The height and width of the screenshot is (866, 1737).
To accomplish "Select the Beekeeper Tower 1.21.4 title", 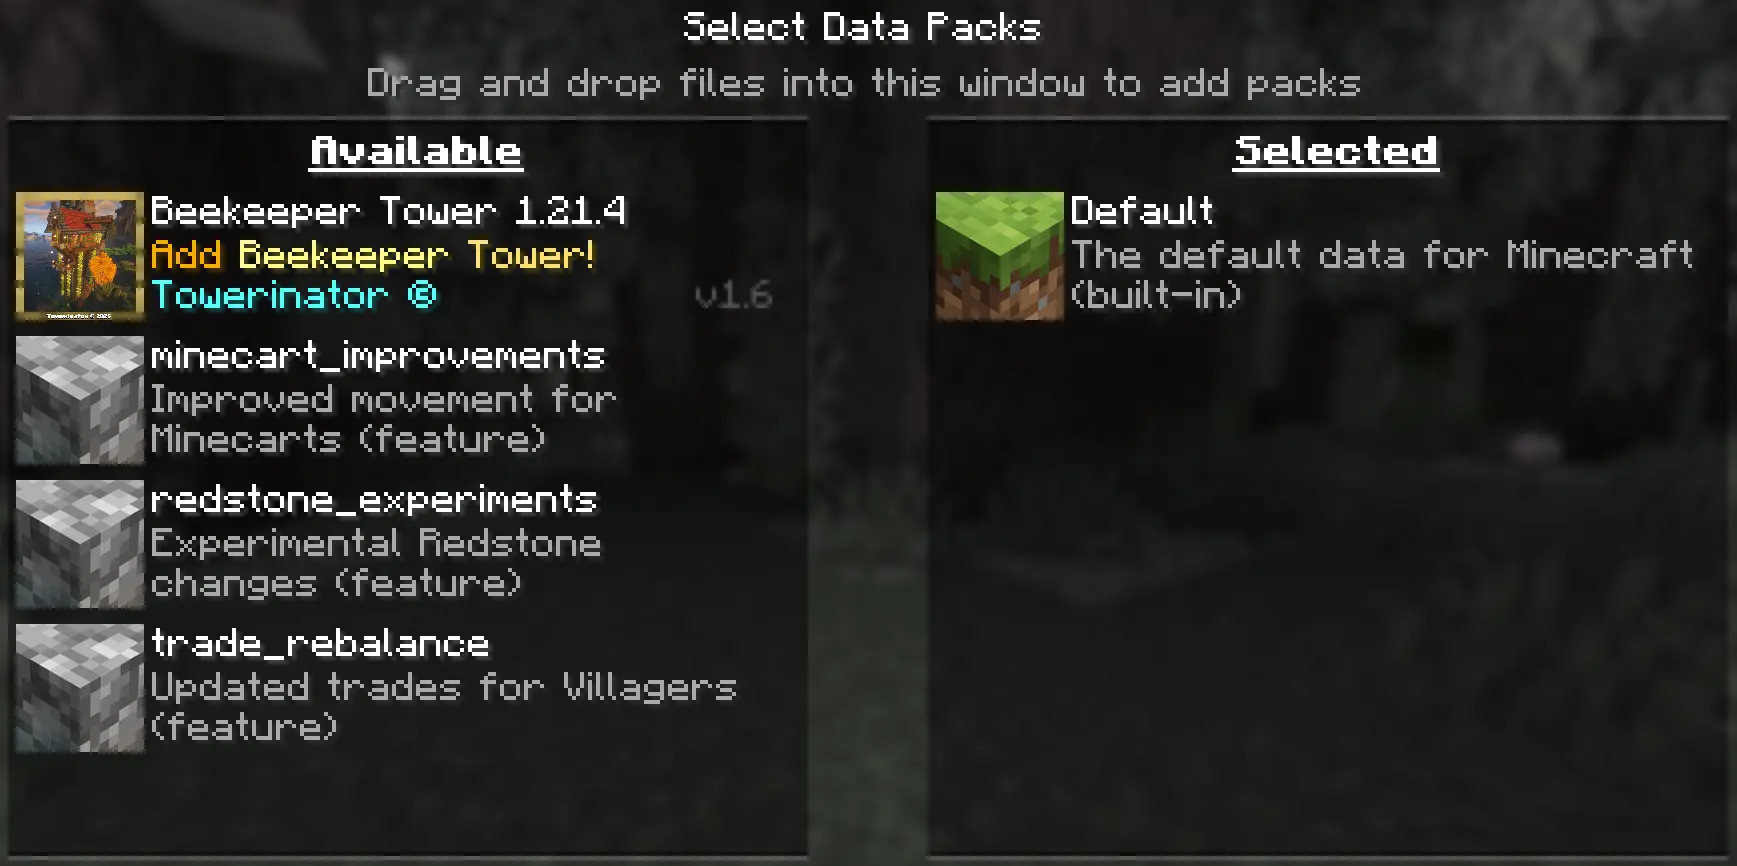I will coord(388,211).
